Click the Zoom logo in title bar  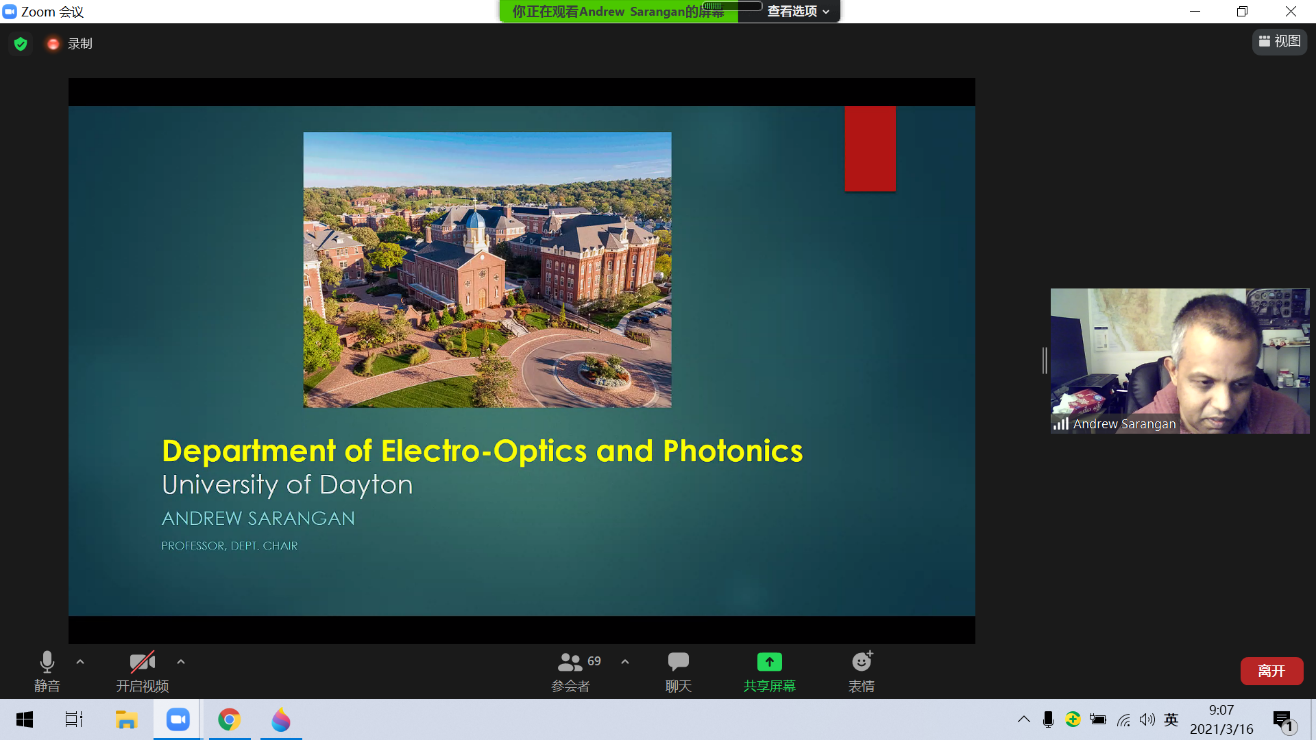coord(10,12)
